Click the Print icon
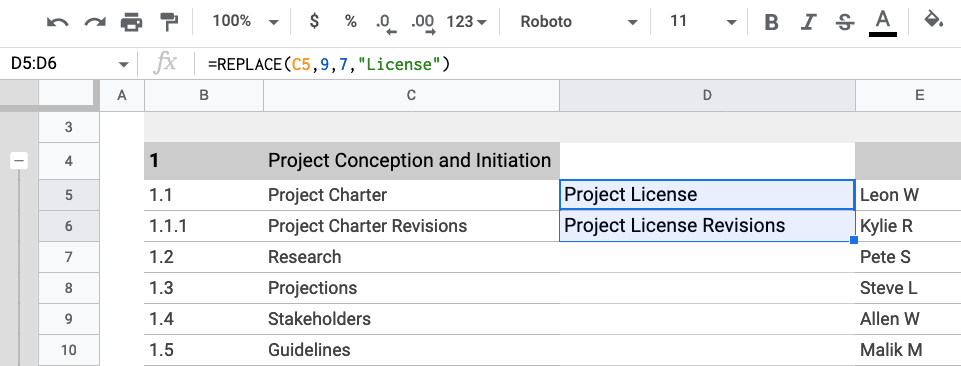This screenshot has height=366, width=961. click(x=131, y=22)
